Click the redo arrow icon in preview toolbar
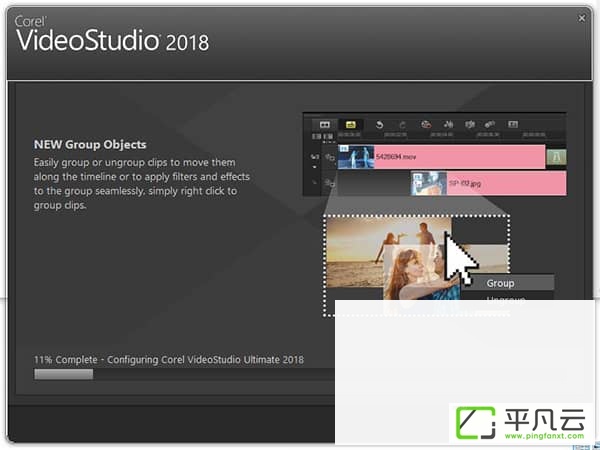 (402, 125)
